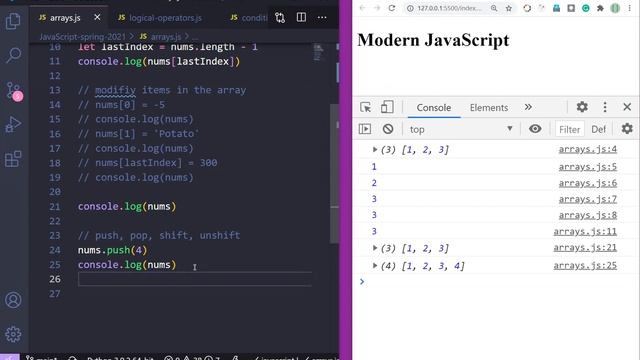The height and width of the screenshot is (360, 640).
Task: Click console.log(nums[lastIndex]) on line 11
Action: coord(159,62)
